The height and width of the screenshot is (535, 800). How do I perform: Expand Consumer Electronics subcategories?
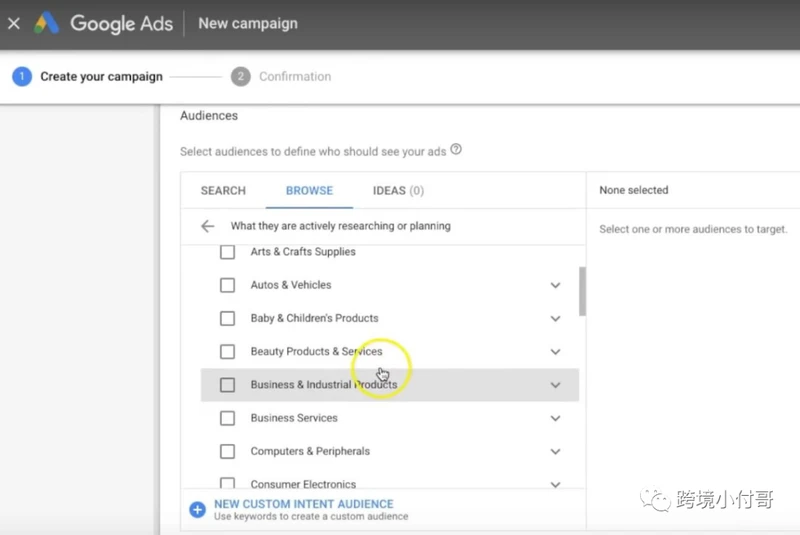pyautogui.click(x=555, y=485)
